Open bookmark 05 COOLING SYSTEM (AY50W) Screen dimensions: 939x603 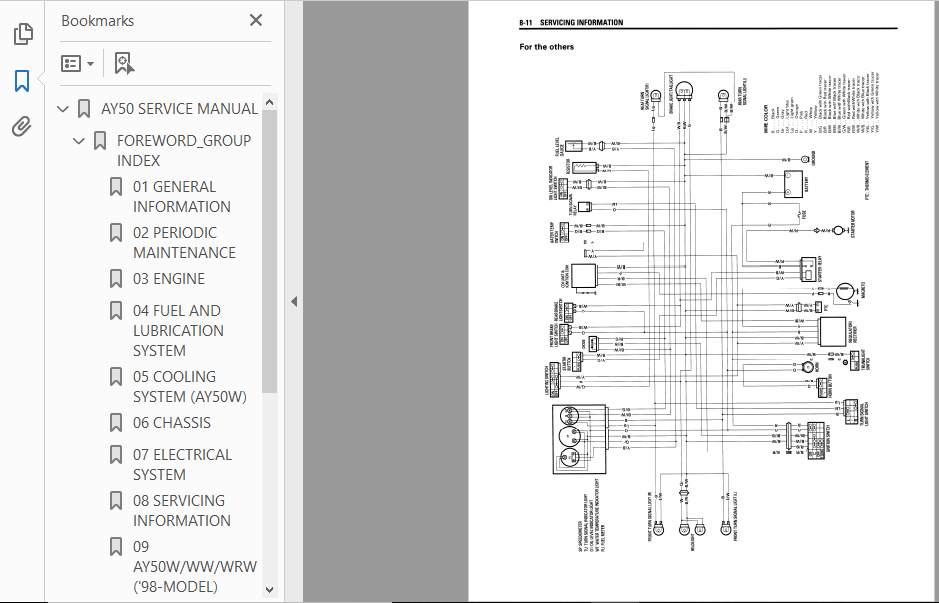click(x=190, y=387)
